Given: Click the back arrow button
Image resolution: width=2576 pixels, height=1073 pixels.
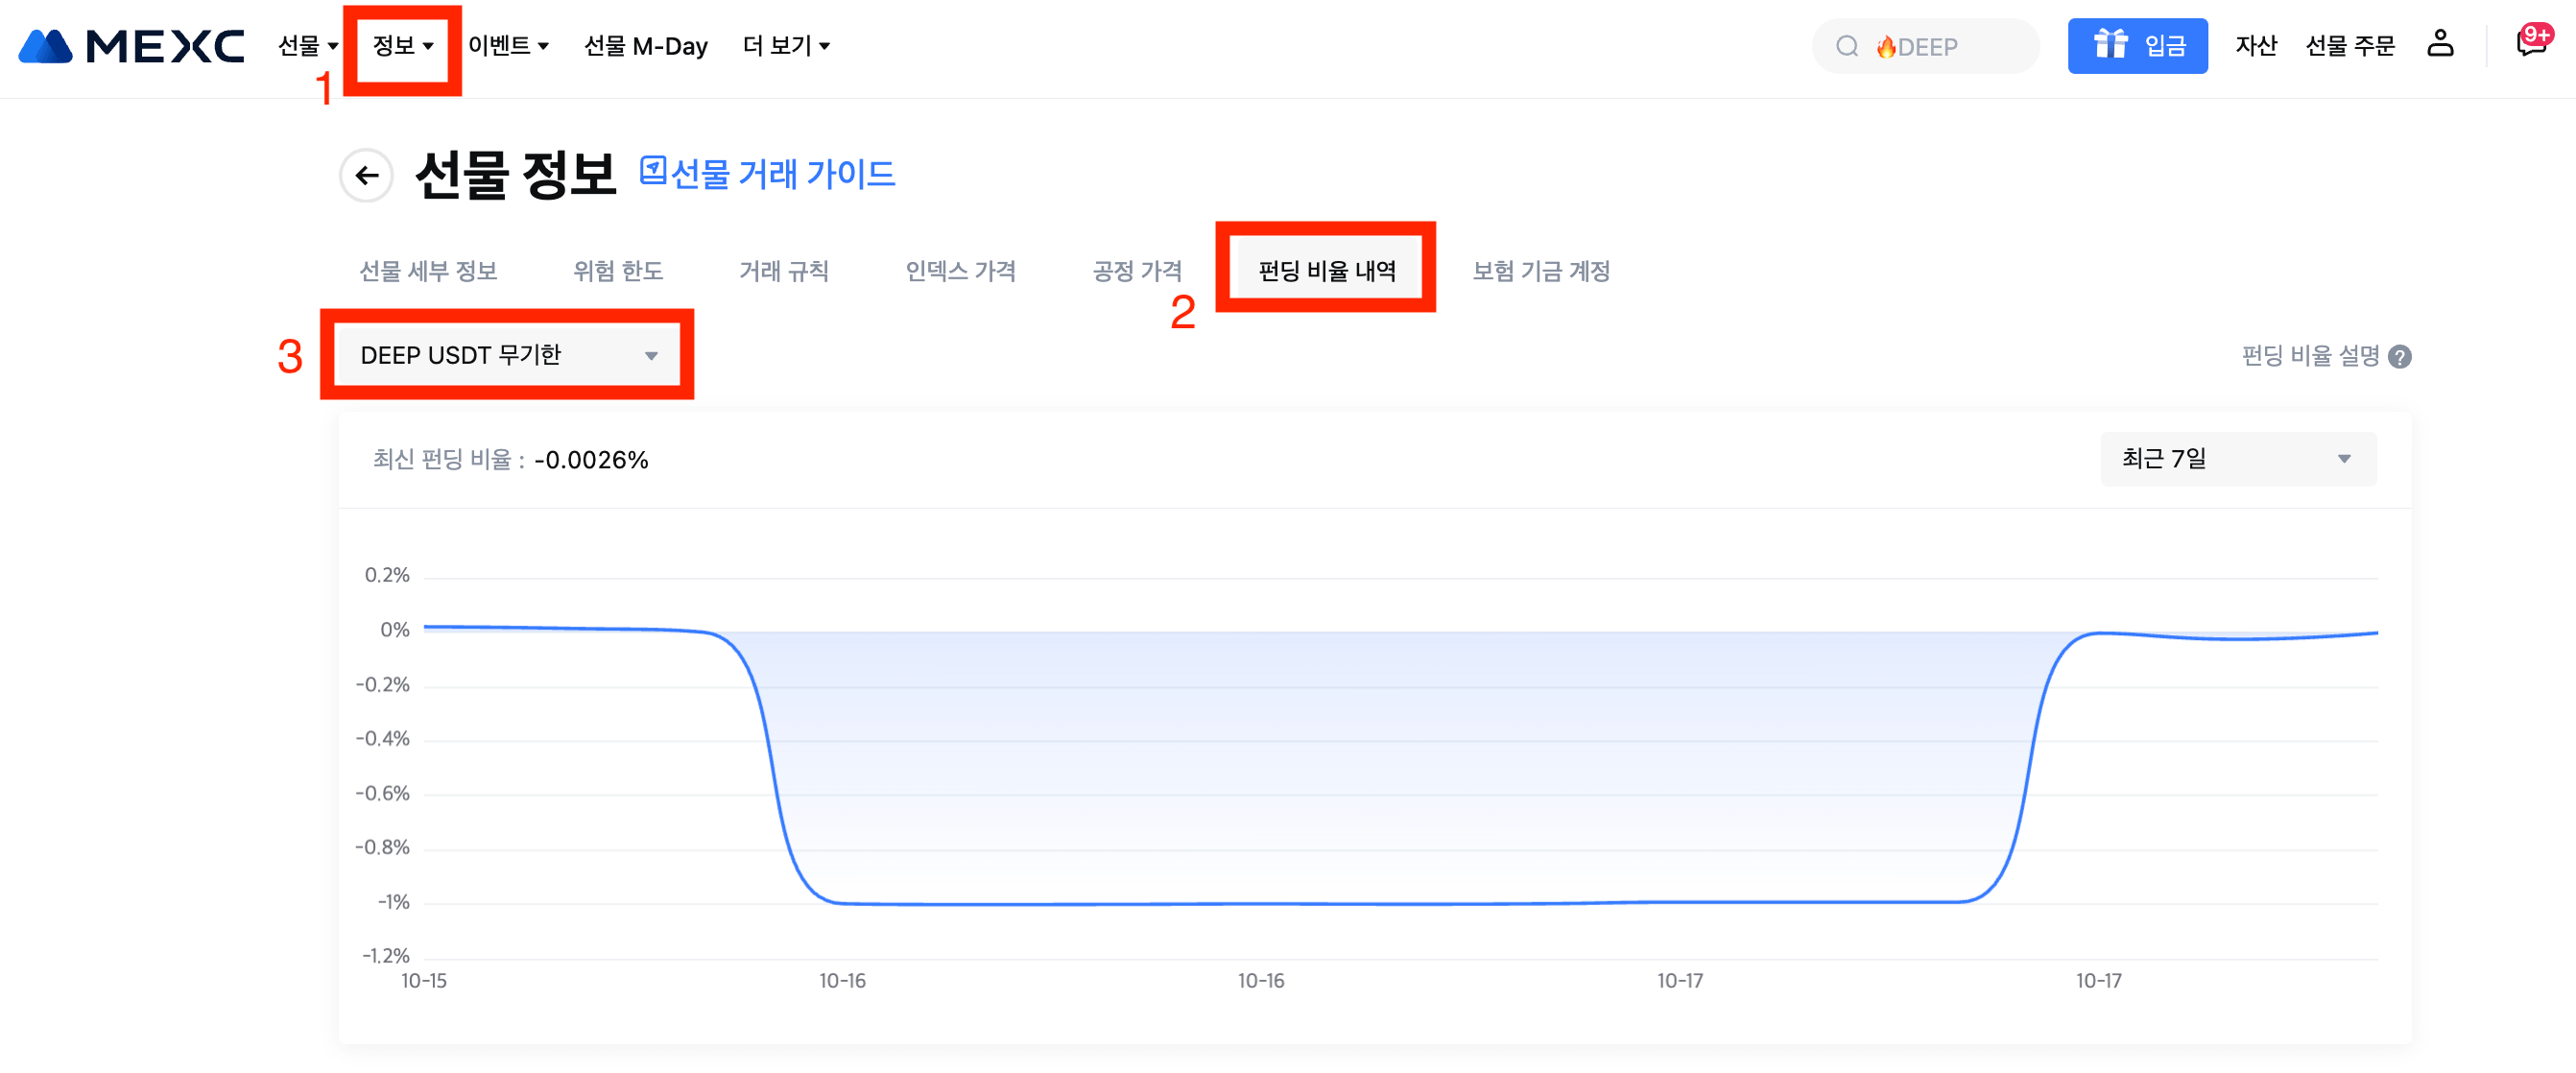Looking at the screenshot, I should point(367,176).
